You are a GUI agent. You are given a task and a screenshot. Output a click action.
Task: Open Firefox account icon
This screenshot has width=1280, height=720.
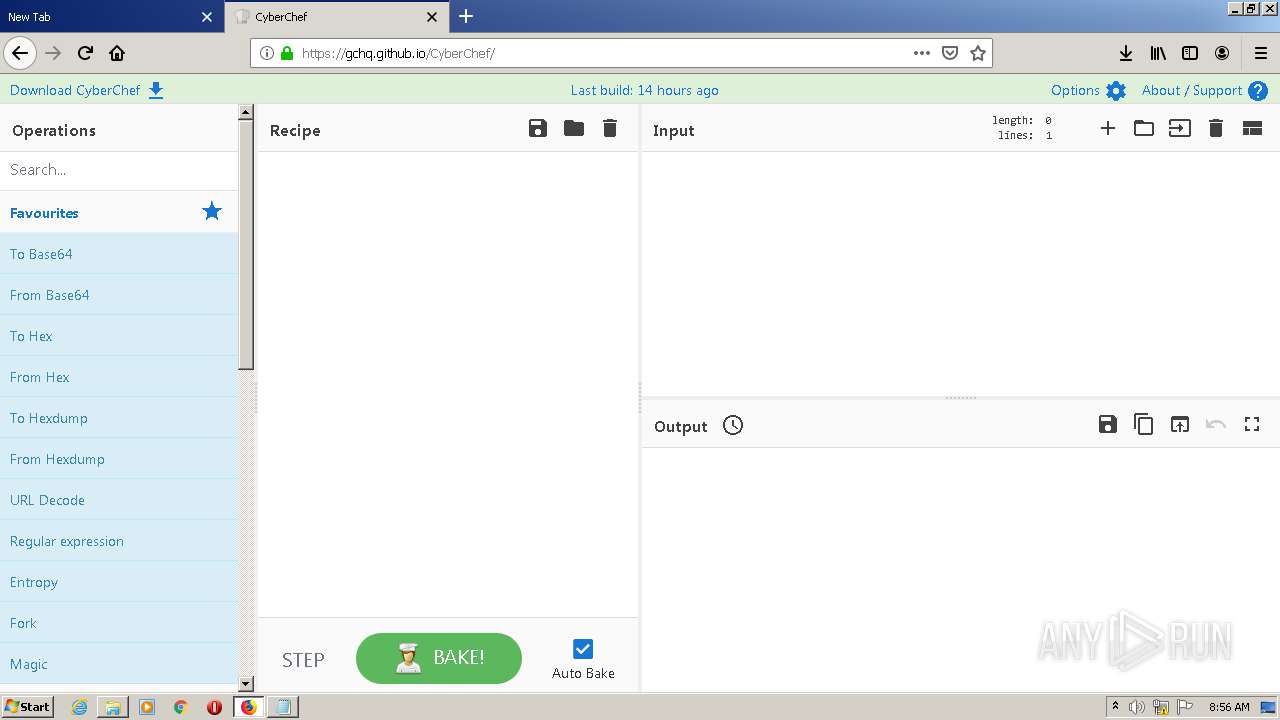click(x=1222, y=53)
